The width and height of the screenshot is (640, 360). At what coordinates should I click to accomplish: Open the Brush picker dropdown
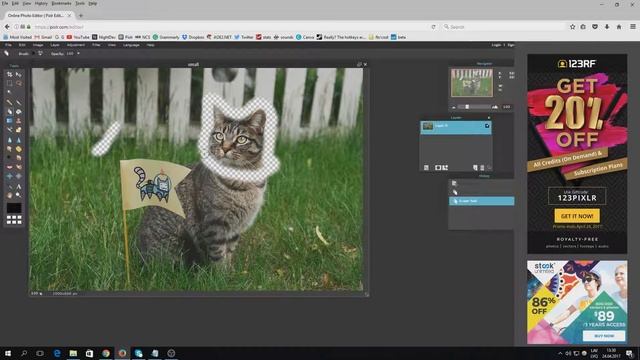pyautogui.click(x=40, y=53)
